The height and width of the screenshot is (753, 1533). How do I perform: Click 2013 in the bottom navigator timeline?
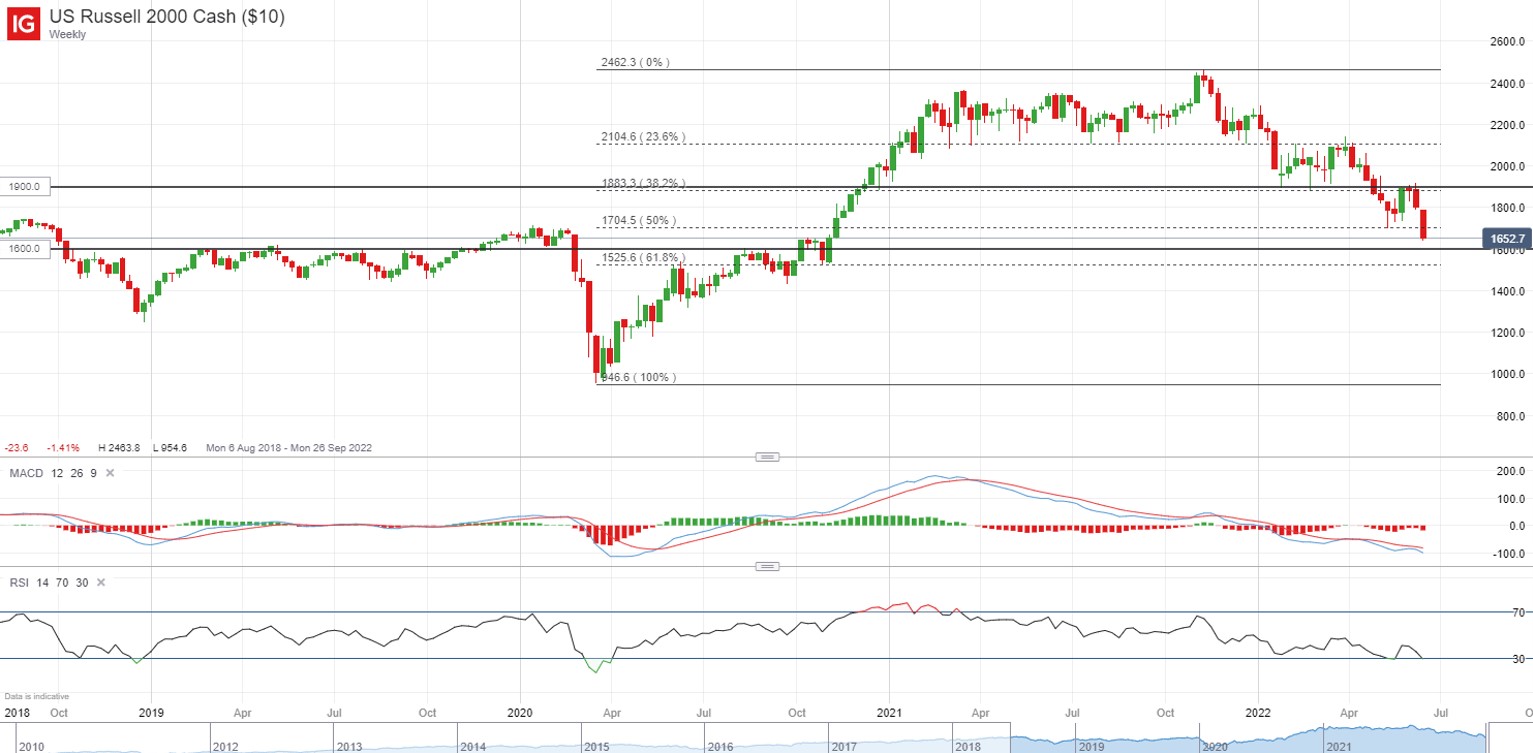(348, 746)
